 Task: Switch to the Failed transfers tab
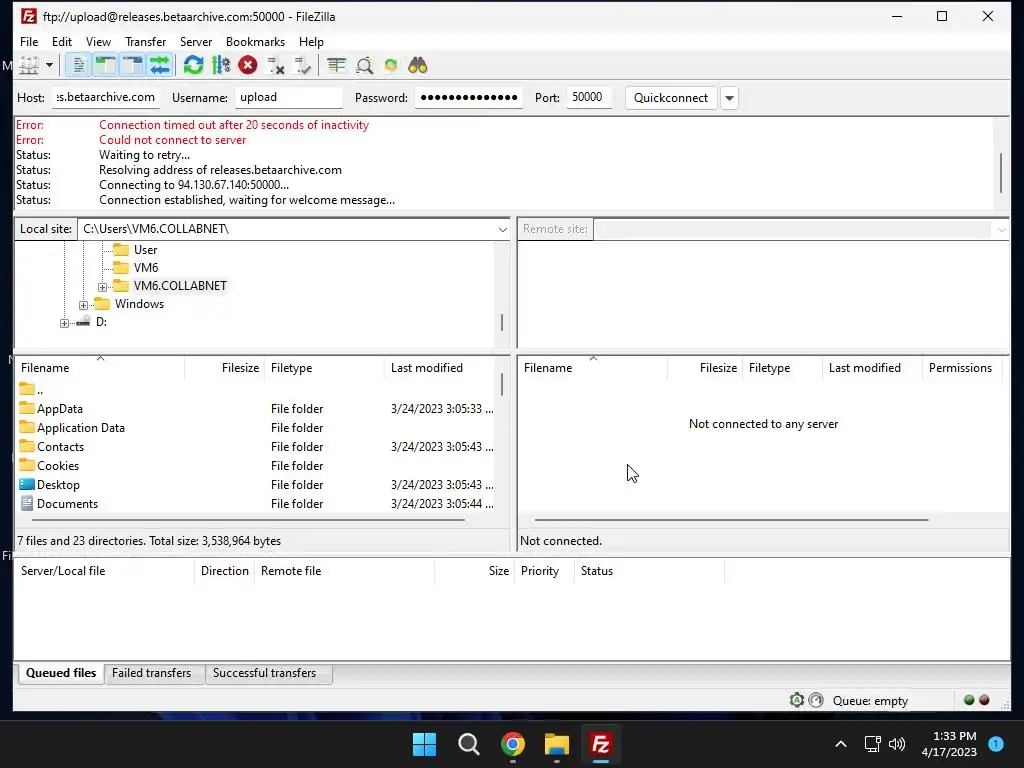pyautogui.click(x=152, y=673)
